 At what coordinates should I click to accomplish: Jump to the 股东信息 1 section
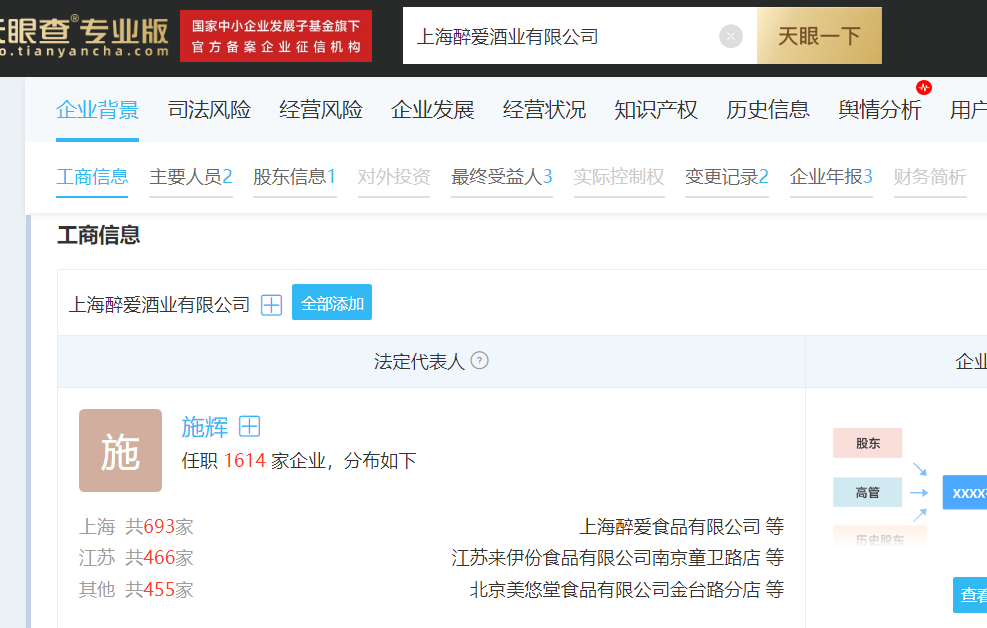click(x=295, y=177)
